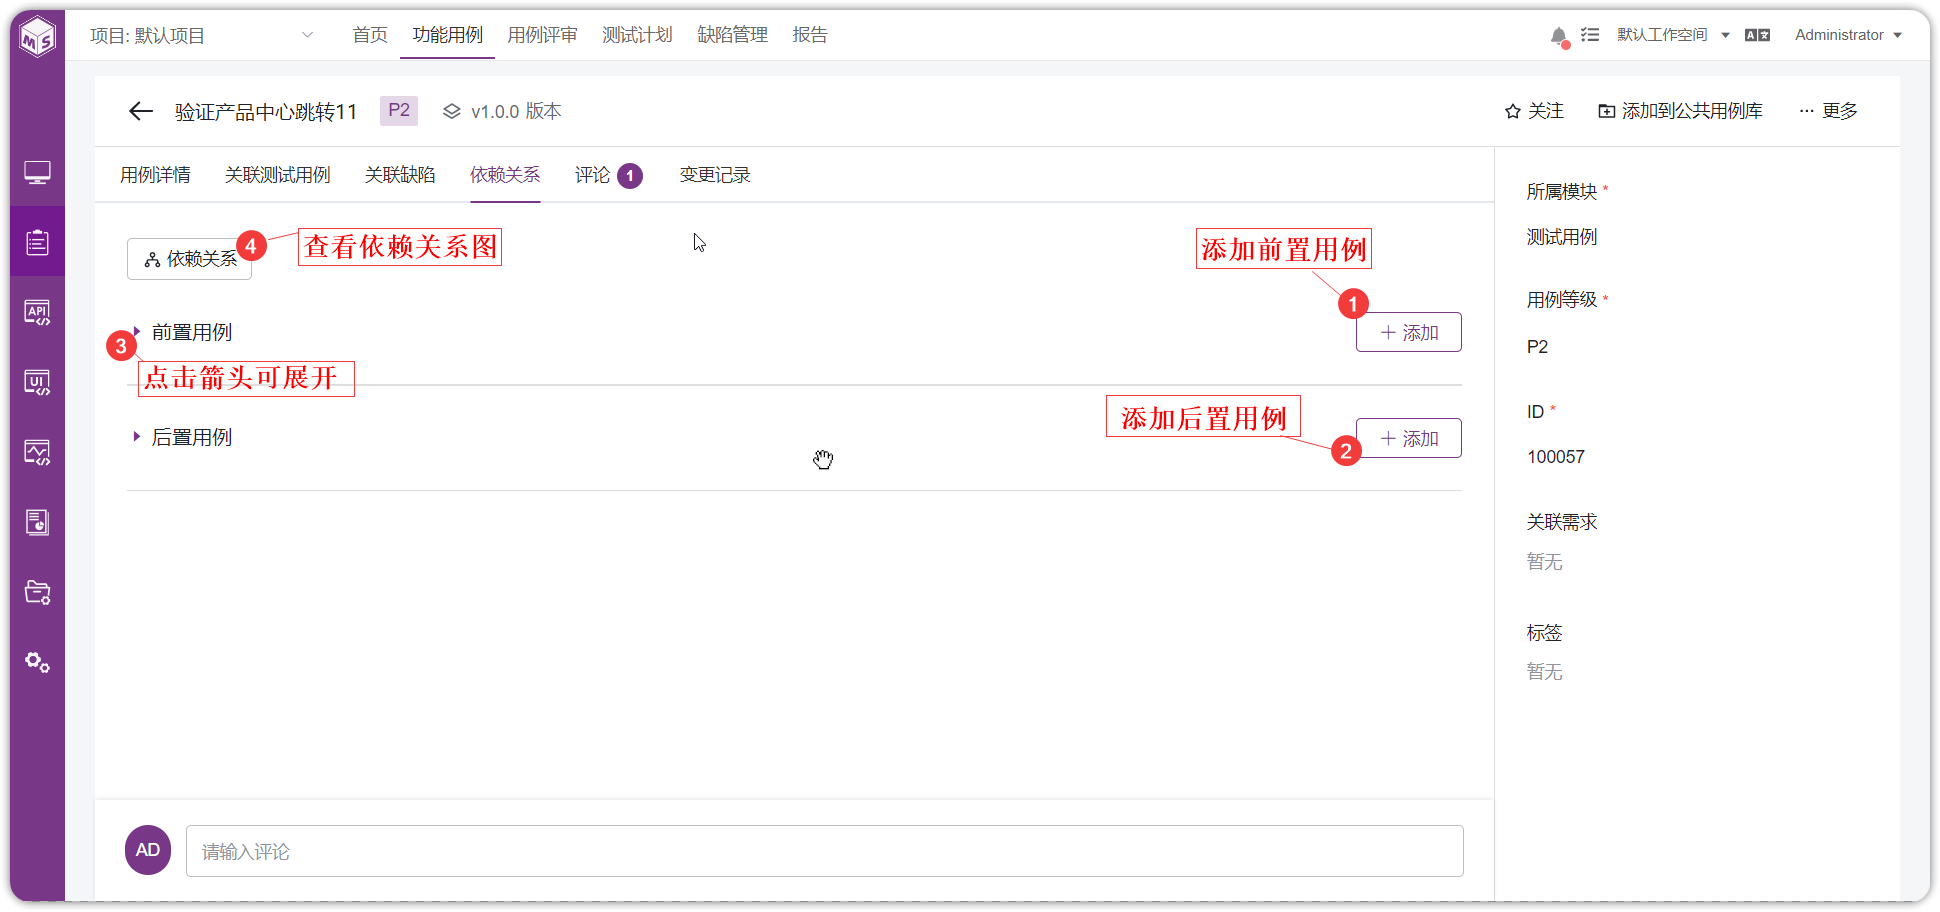Open the performance test sidebar icon

(38, 452)
